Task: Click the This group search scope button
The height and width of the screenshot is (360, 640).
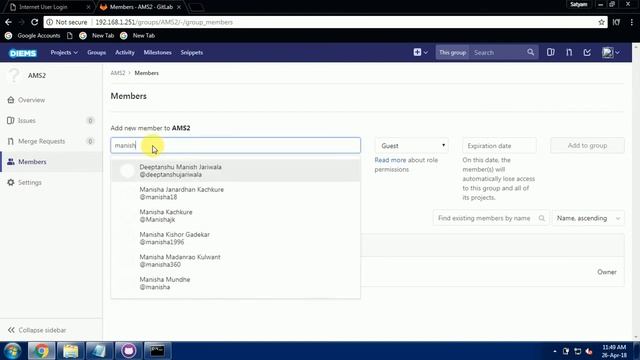Action: [452, 52]
